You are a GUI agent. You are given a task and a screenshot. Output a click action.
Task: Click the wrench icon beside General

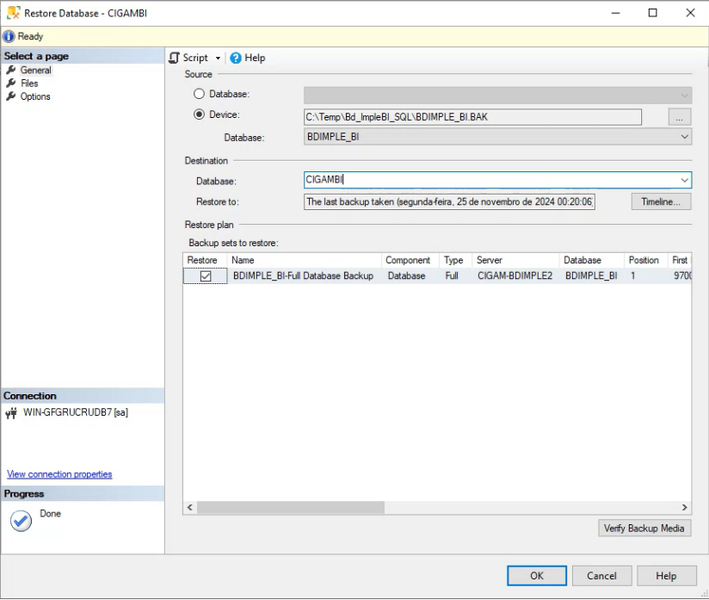(x=11, y=70)
